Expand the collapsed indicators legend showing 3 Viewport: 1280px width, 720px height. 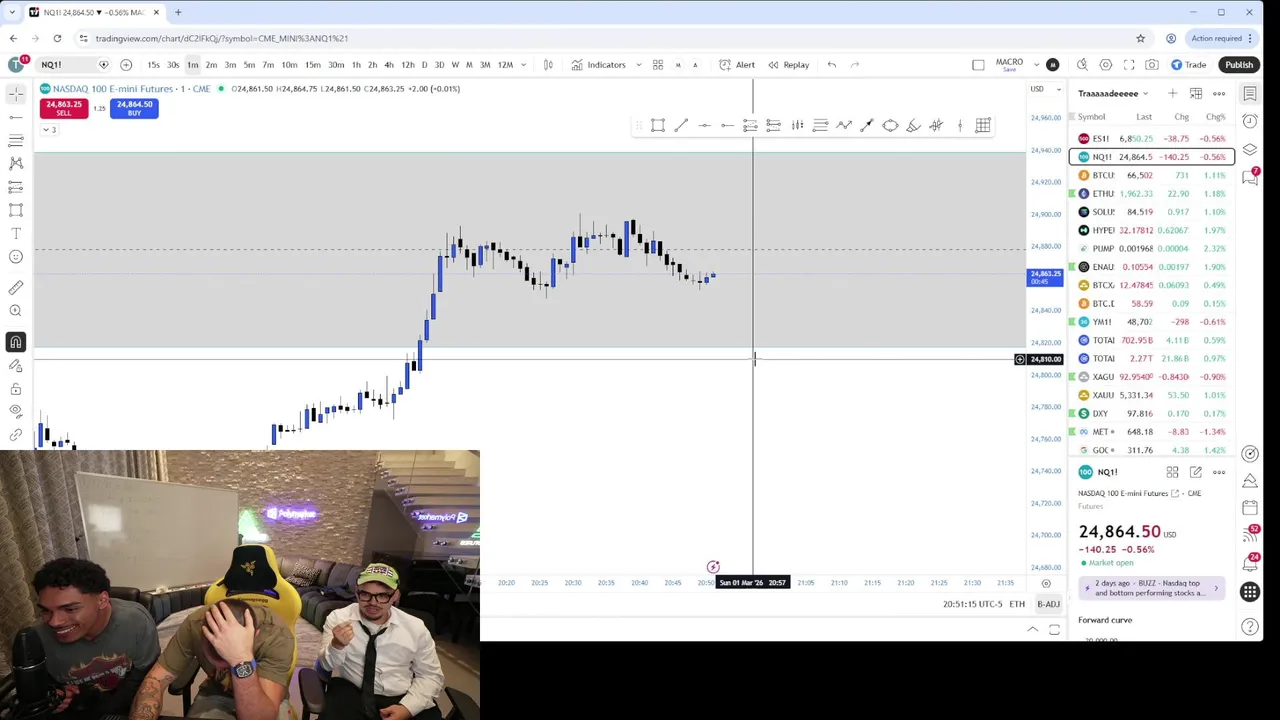[x=48, y=129]
